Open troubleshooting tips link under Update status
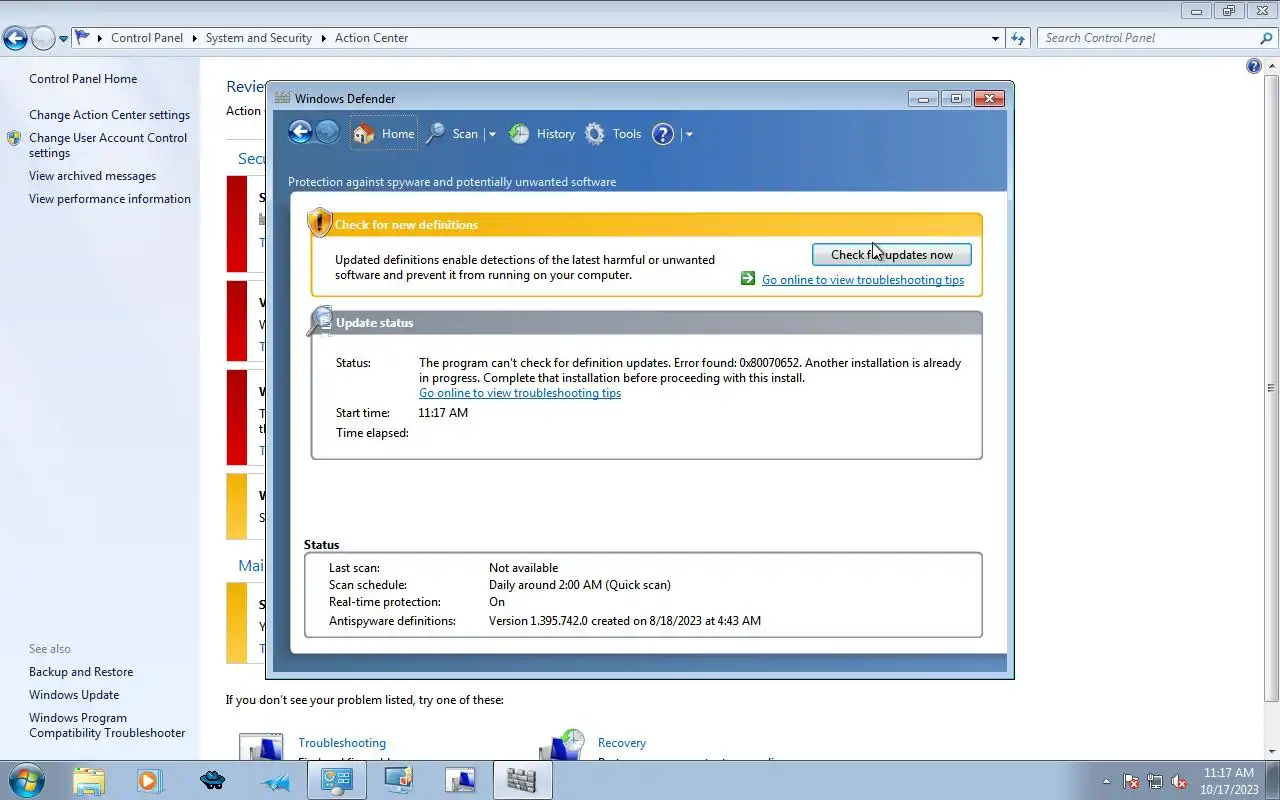Screen dimensions: 1280x800 520,393
